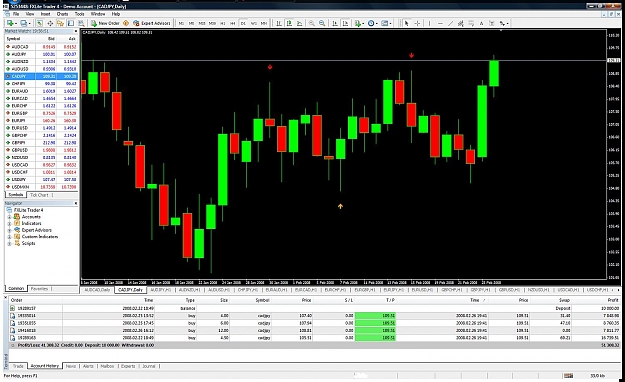
Task: Expand the Indicators tree node
Action: click(x=9, y=224)
